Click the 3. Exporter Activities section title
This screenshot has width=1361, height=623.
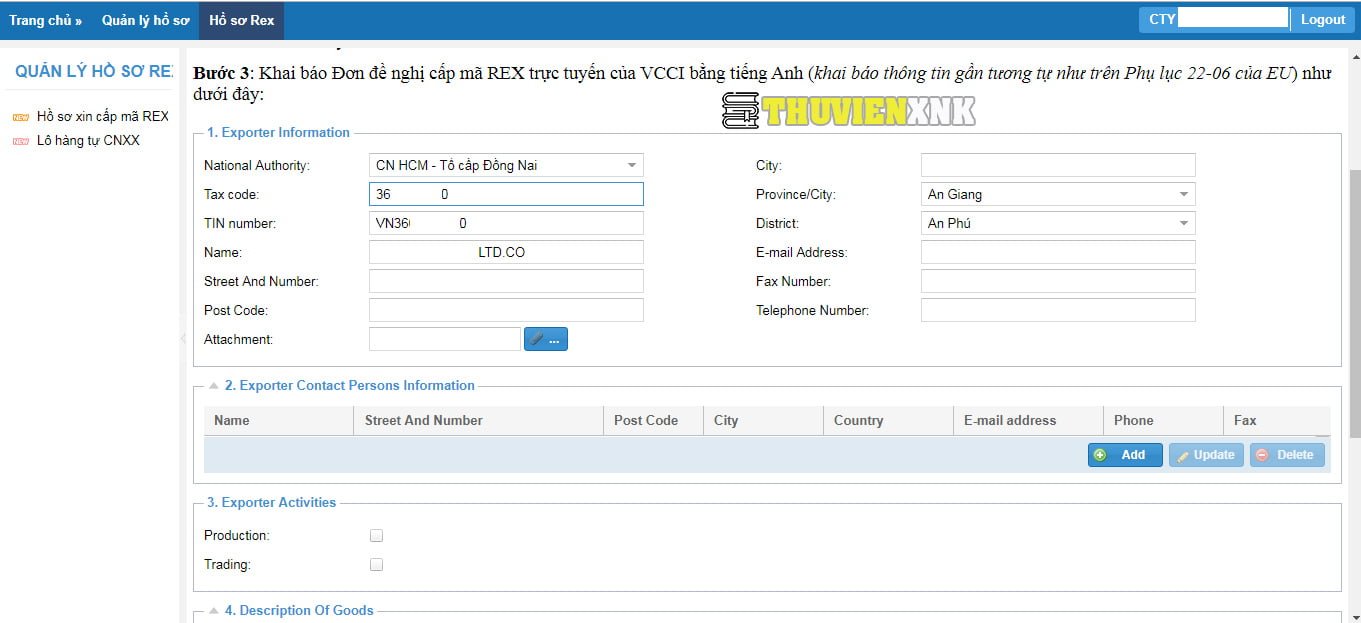coord(271,502)
